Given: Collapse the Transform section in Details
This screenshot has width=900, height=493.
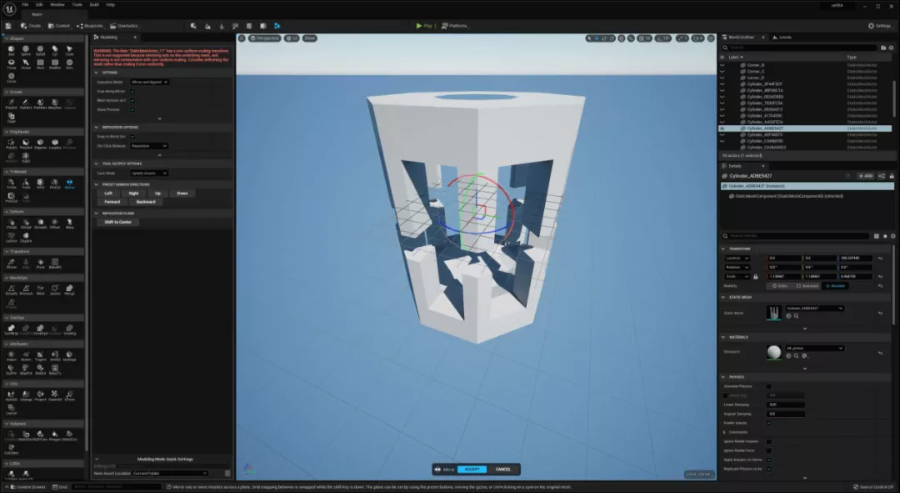Looking at the screenshot, I should [723, 249].
